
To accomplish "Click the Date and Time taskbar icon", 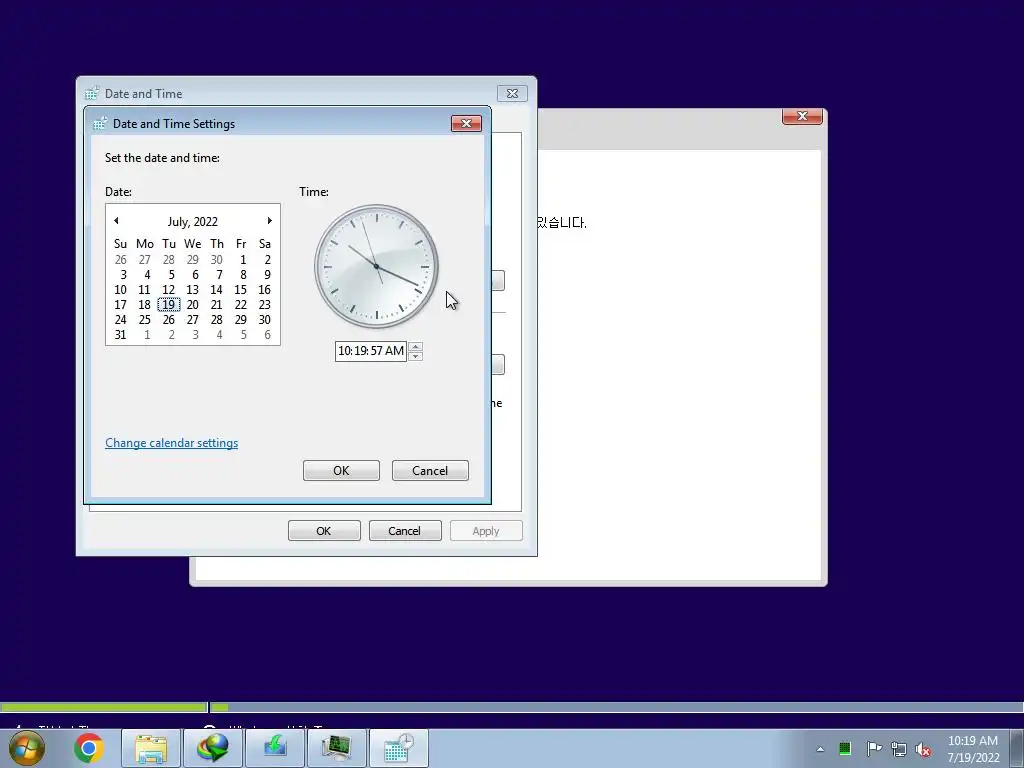I will (x=398, y=748).
